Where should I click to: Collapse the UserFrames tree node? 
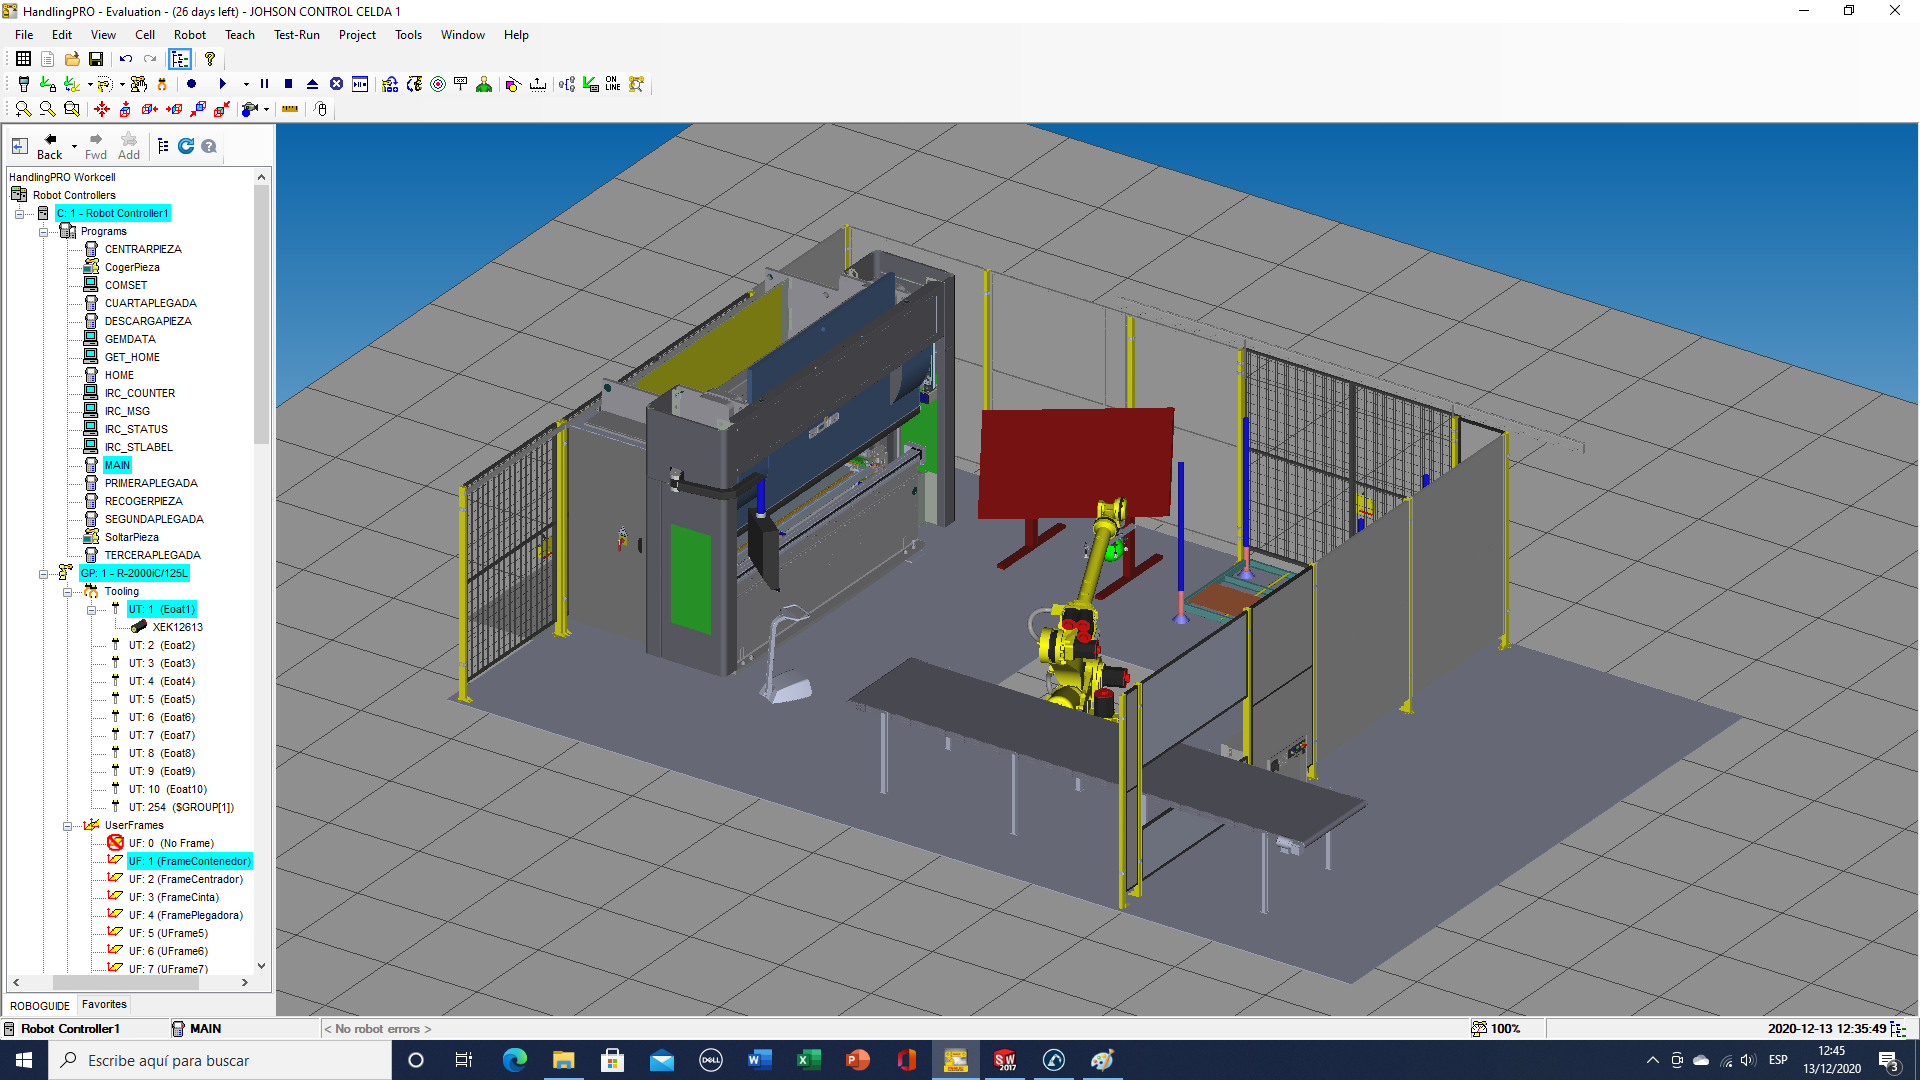68,825
